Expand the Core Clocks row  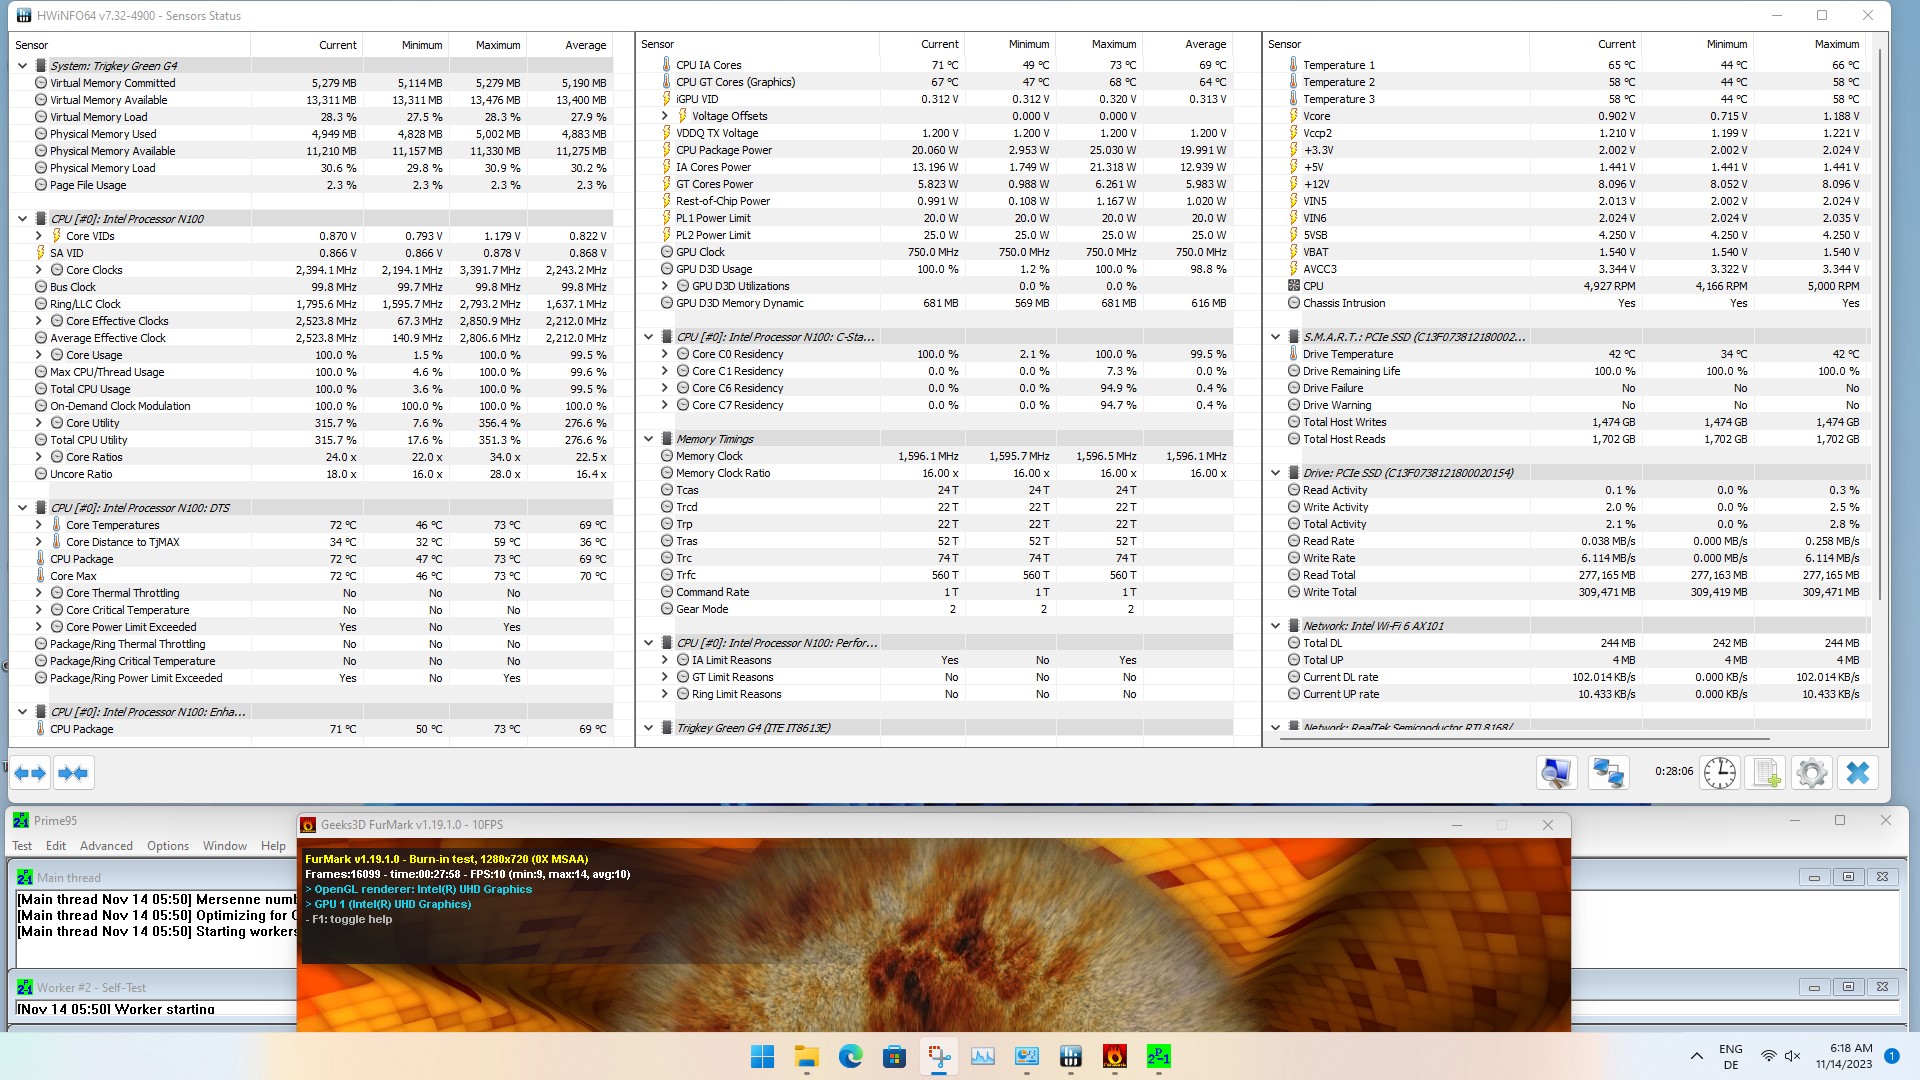(39, 270)
